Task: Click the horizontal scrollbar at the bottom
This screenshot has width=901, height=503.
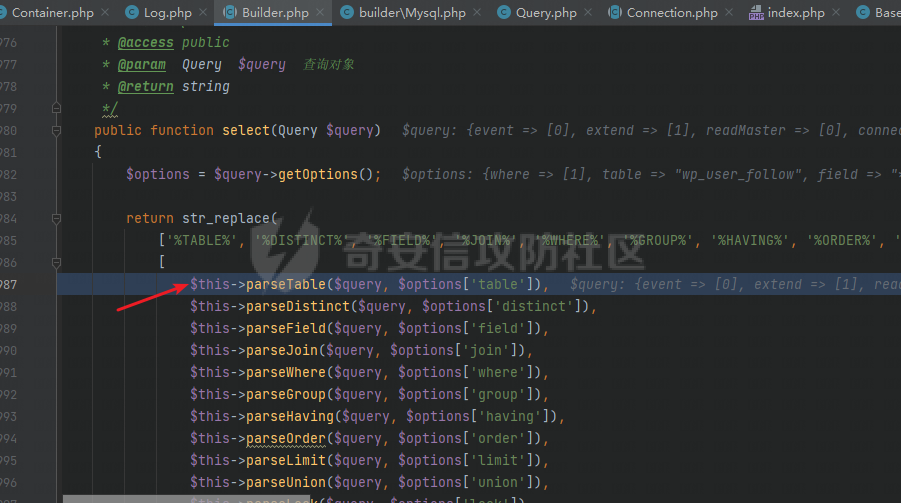Action: point(300,498)
